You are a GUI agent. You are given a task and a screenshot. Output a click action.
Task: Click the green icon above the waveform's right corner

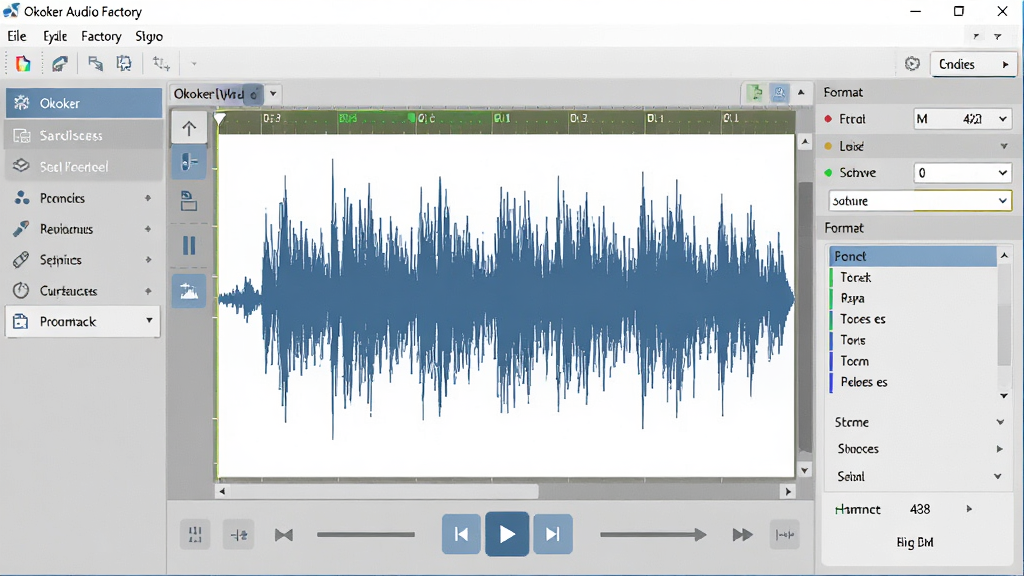tap(756, 93)
